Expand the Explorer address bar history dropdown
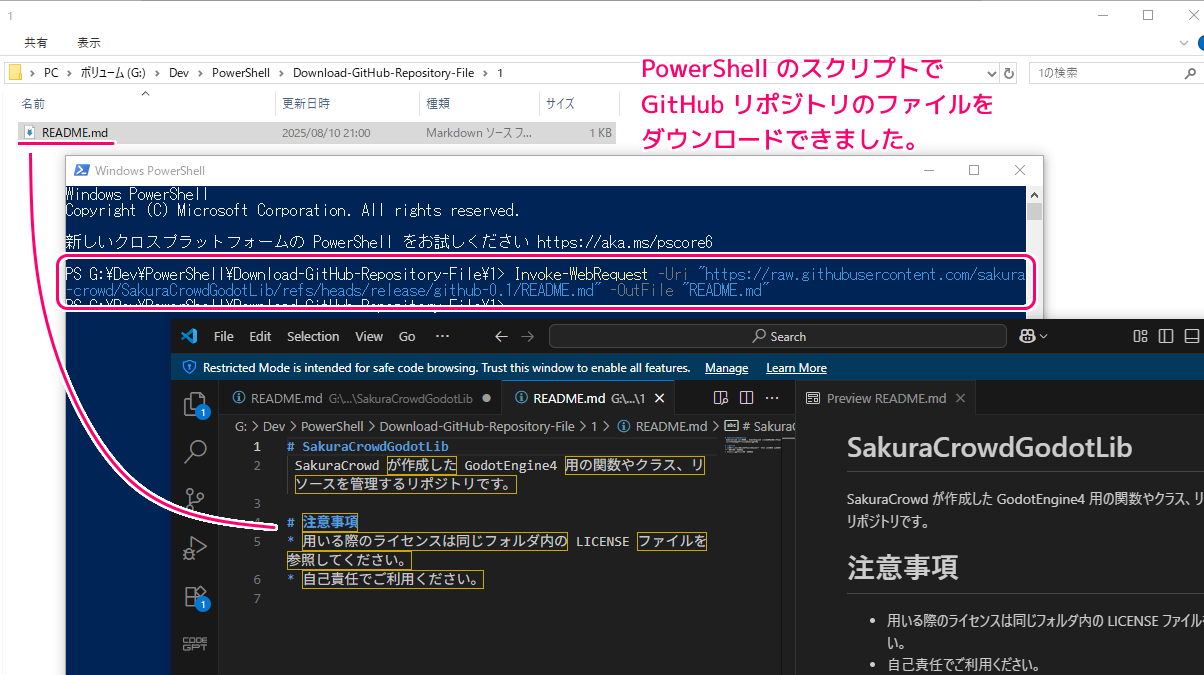 991,73
